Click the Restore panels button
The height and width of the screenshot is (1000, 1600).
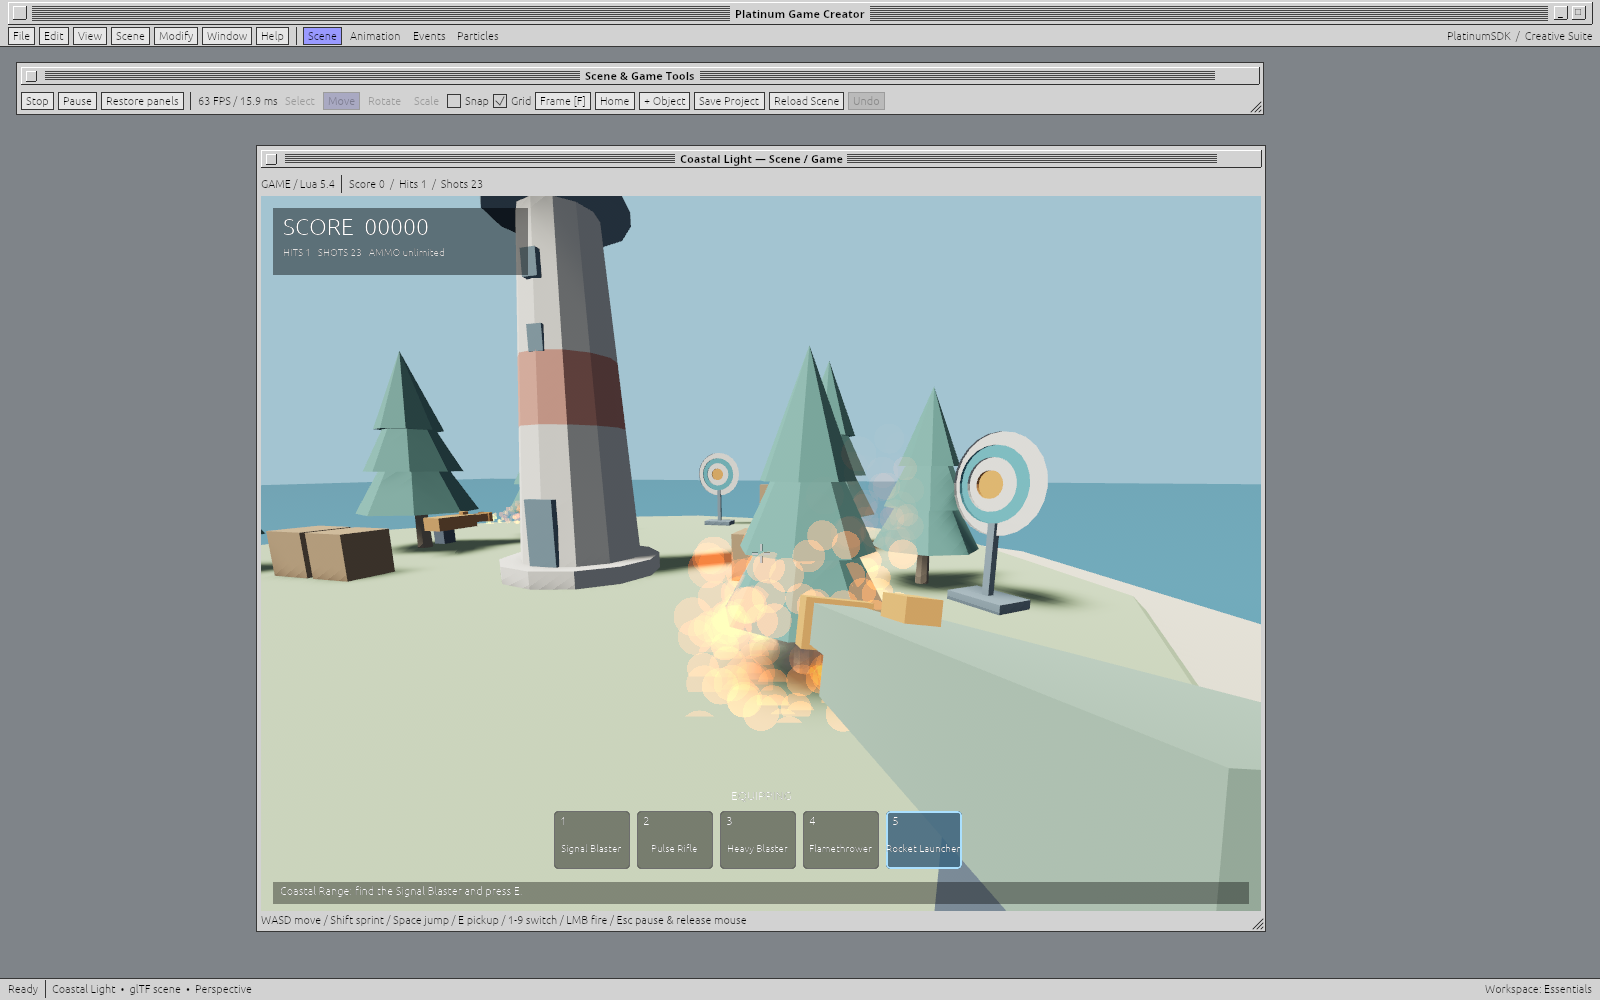click(x=142, y=101)
